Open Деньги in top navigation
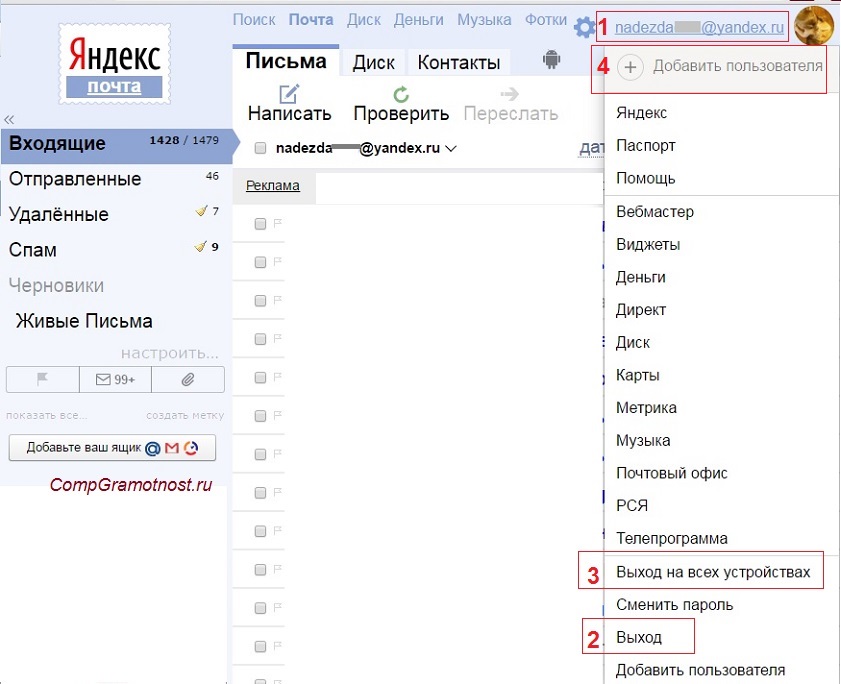841x684 pixels. click(x=418, y=20)
